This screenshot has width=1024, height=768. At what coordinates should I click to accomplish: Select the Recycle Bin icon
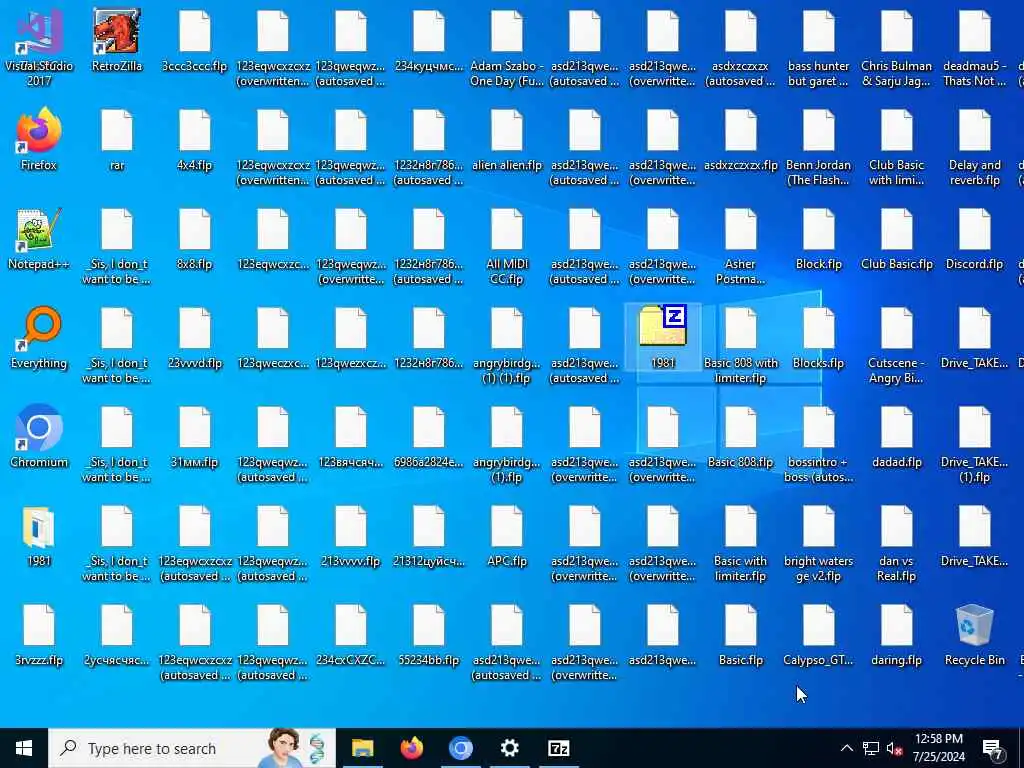coord(974,635)
